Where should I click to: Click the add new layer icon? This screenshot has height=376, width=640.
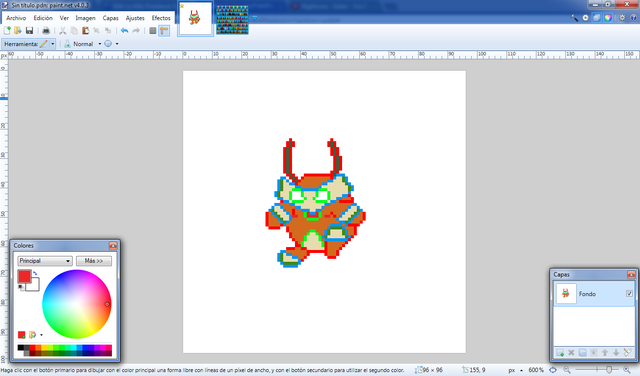560,352
